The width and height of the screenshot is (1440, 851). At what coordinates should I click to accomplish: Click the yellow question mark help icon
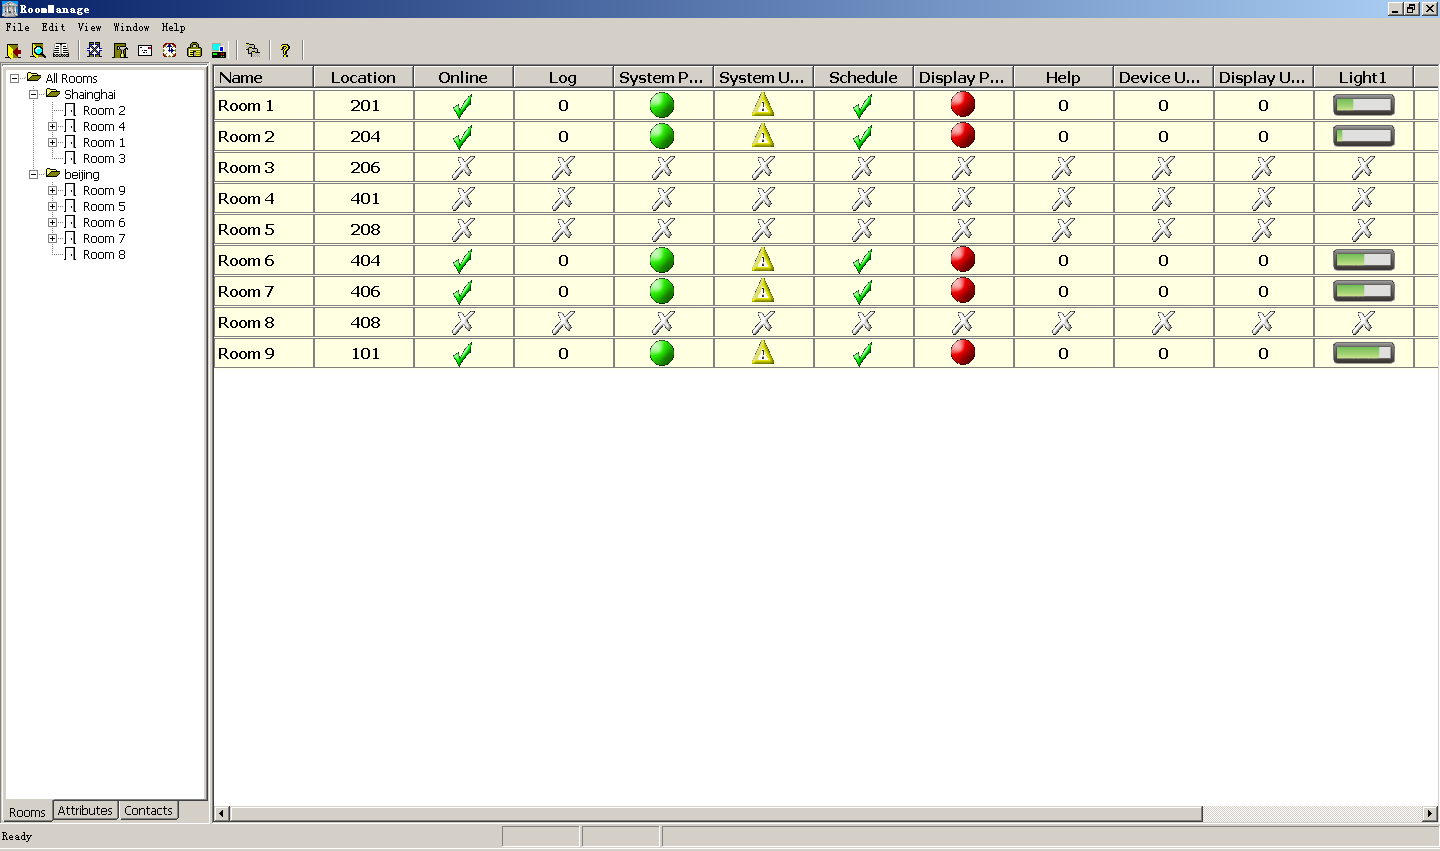285,51
